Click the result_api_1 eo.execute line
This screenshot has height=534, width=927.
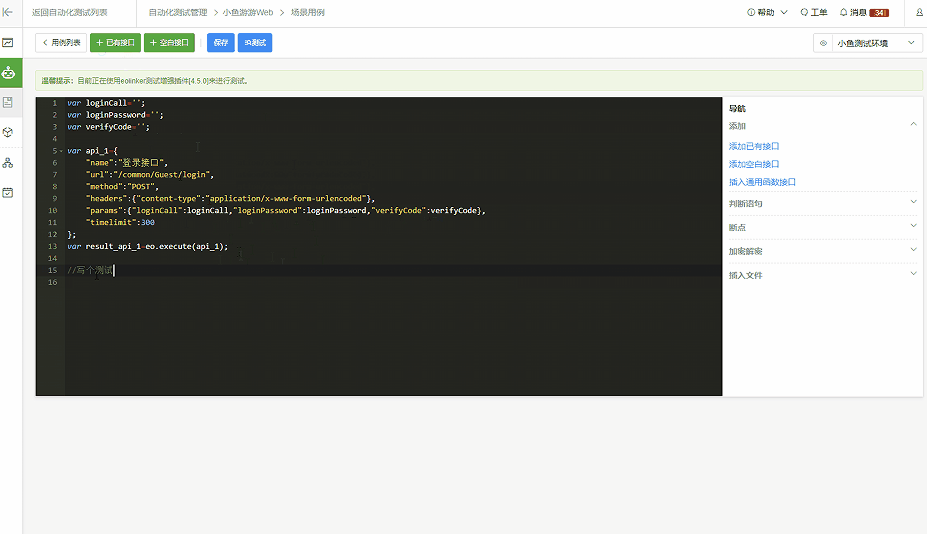[147, 246]
